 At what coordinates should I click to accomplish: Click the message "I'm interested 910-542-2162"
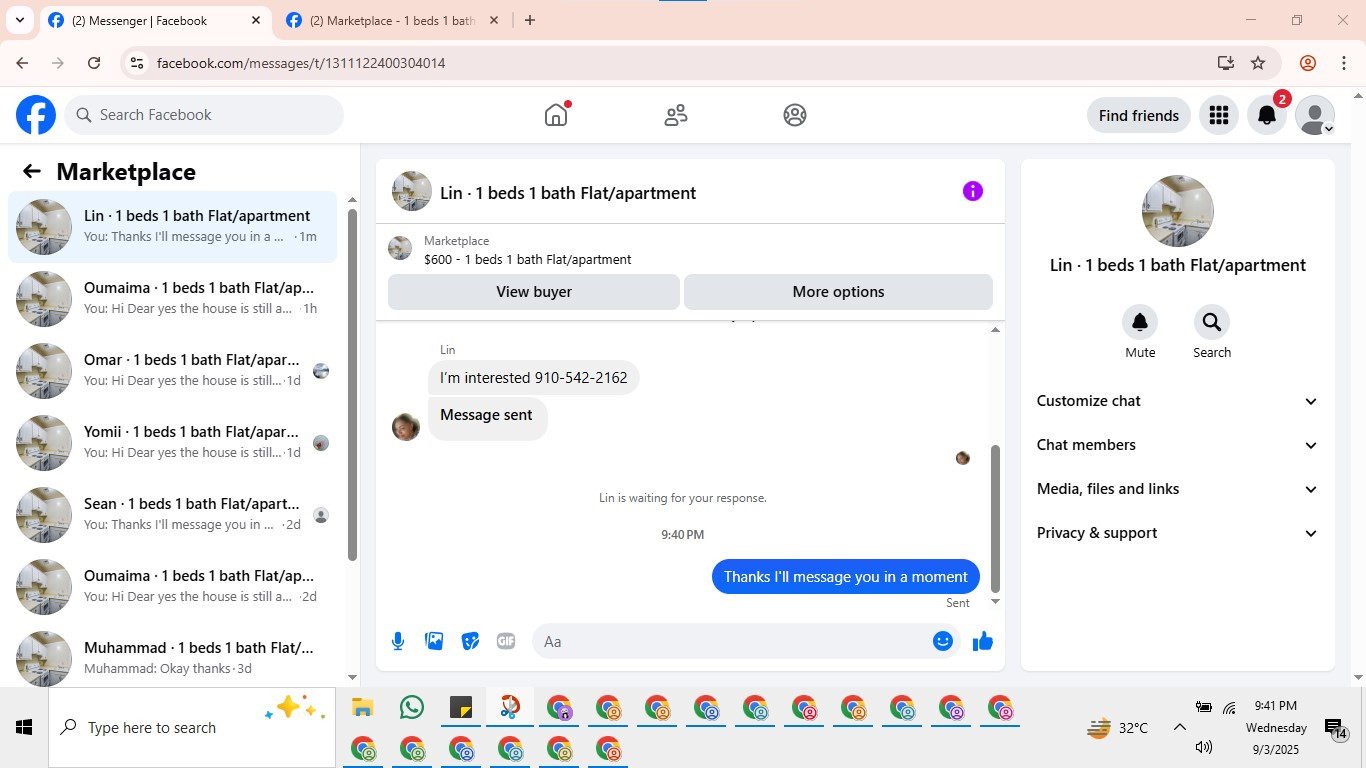click(x=534, y=378)
